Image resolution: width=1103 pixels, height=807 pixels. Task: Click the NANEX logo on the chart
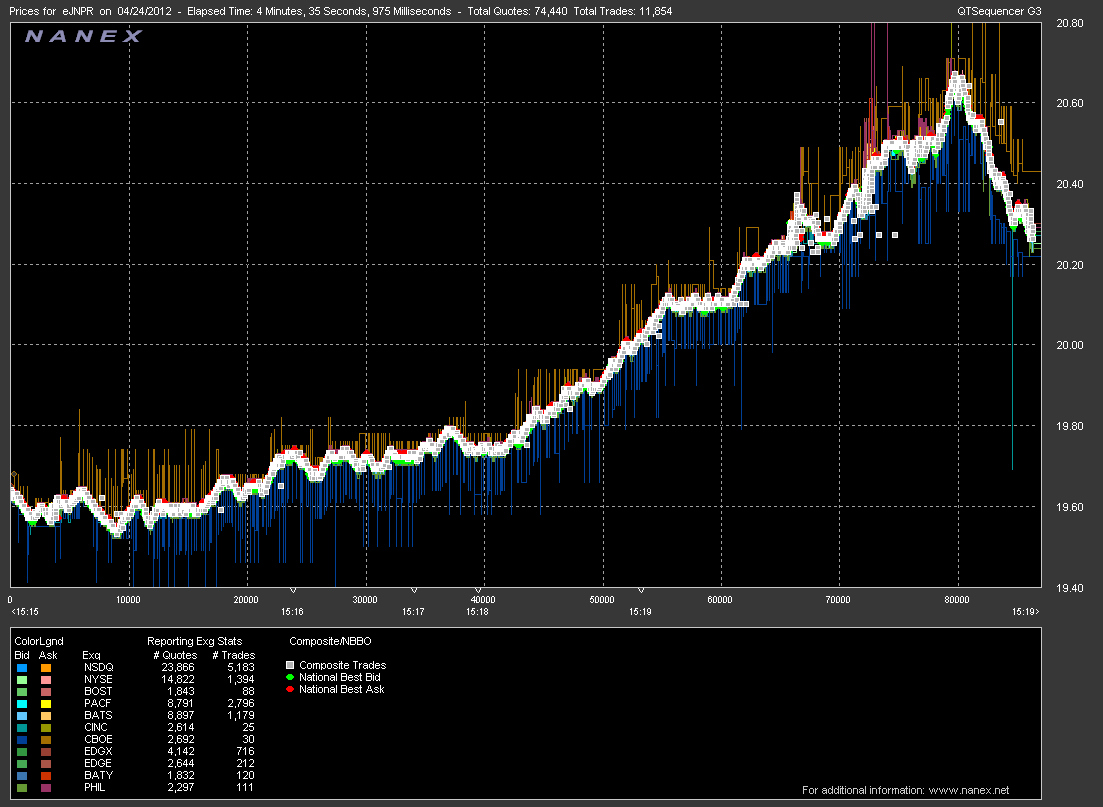84,37
